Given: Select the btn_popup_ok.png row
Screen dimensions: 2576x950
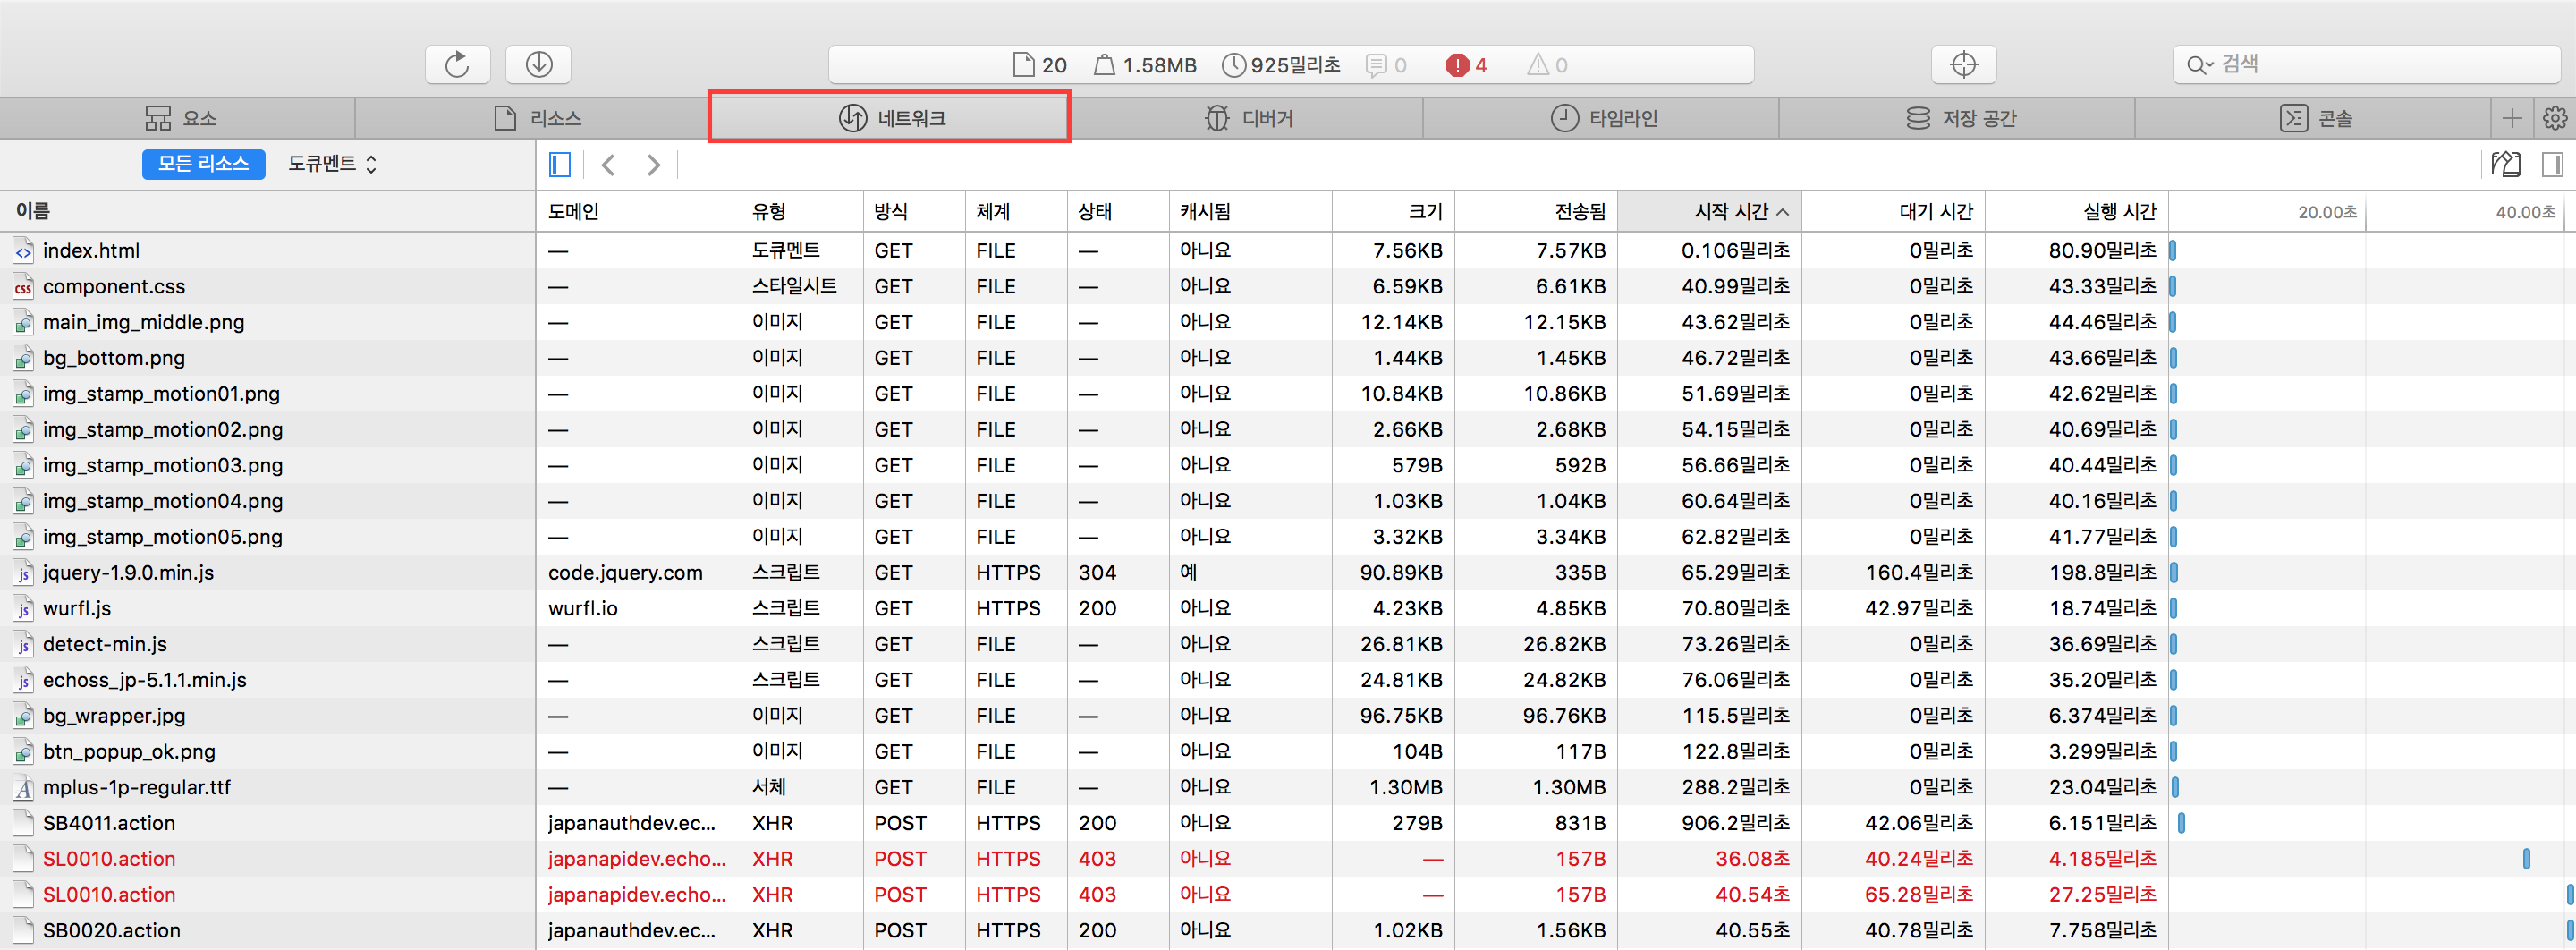Looking at the screenshot, I should 1288,752.
